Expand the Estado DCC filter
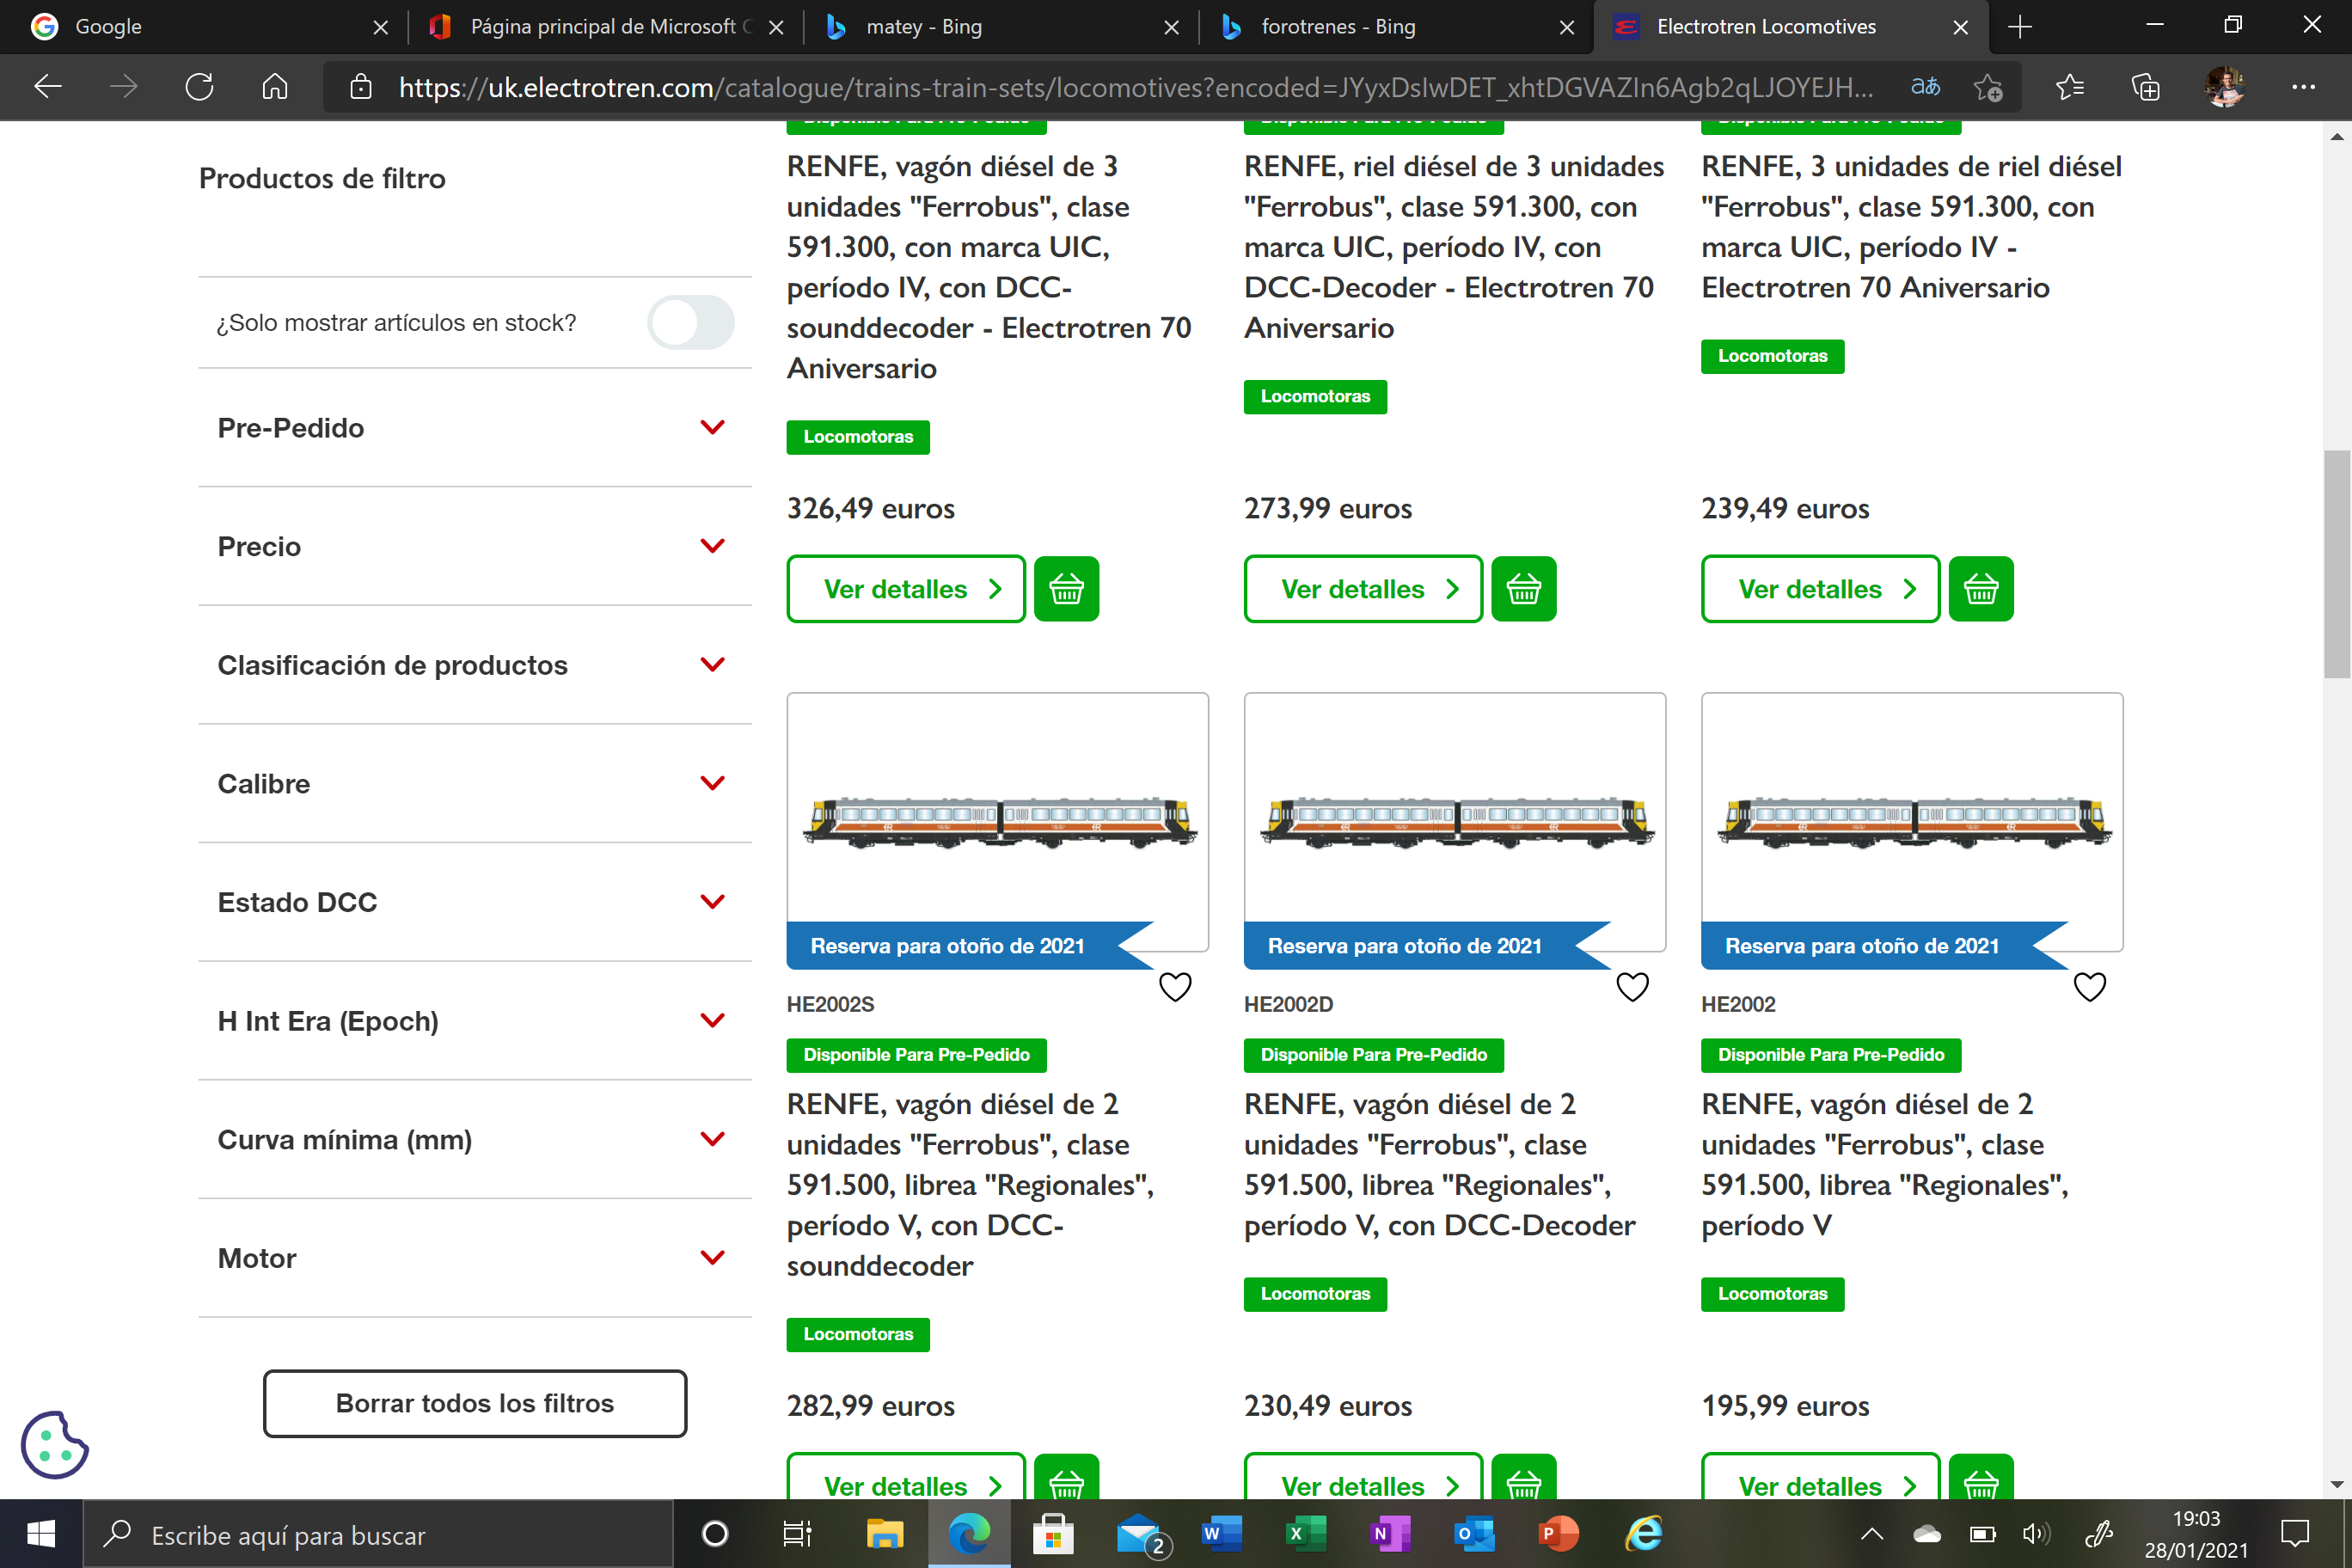2352x1568 pixels. pyautogui.click(x=475, y=902)
